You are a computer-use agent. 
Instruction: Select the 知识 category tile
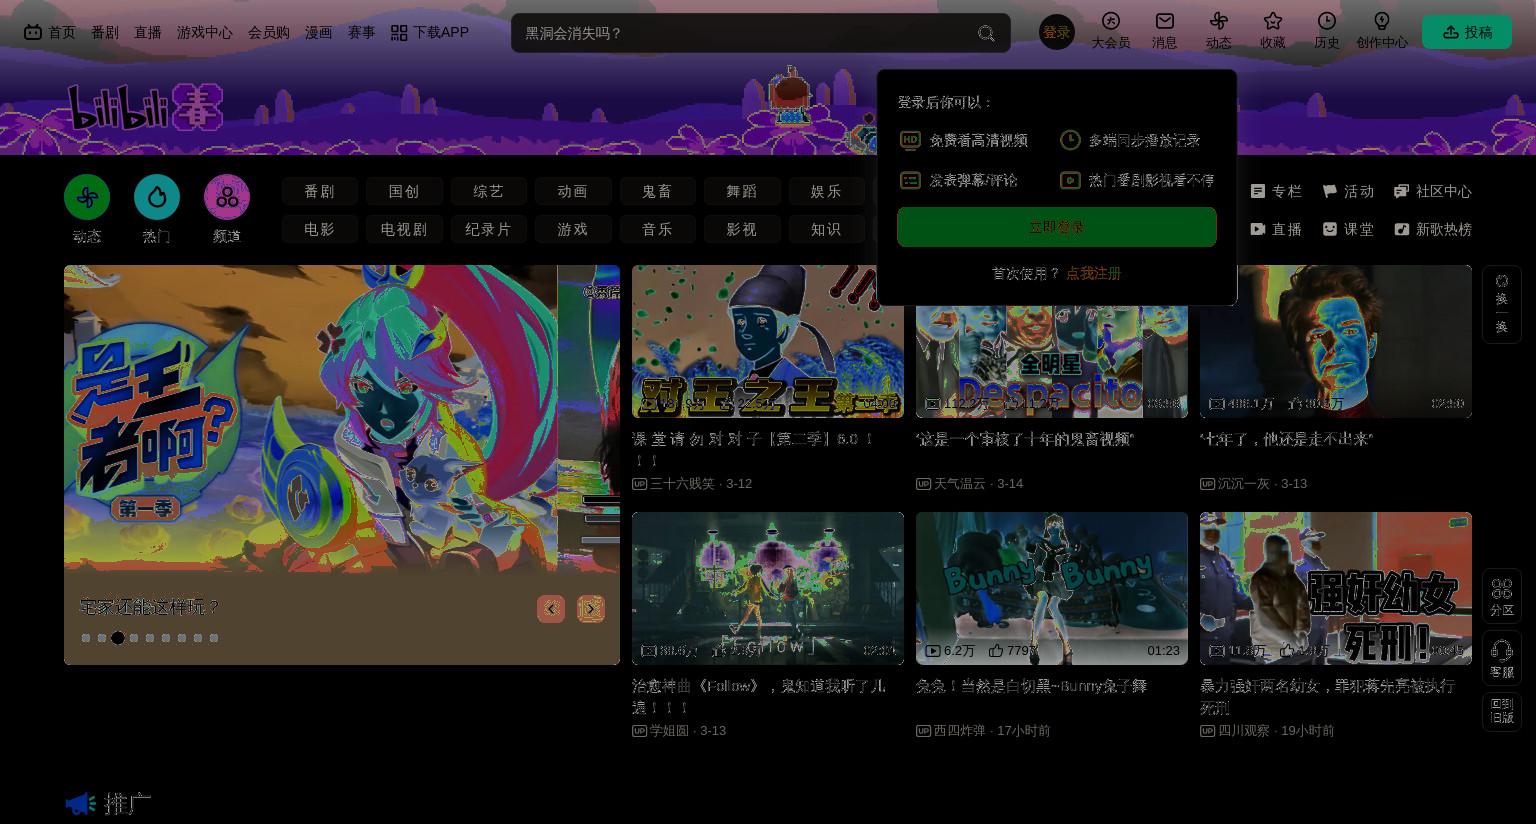pos(826,229)
